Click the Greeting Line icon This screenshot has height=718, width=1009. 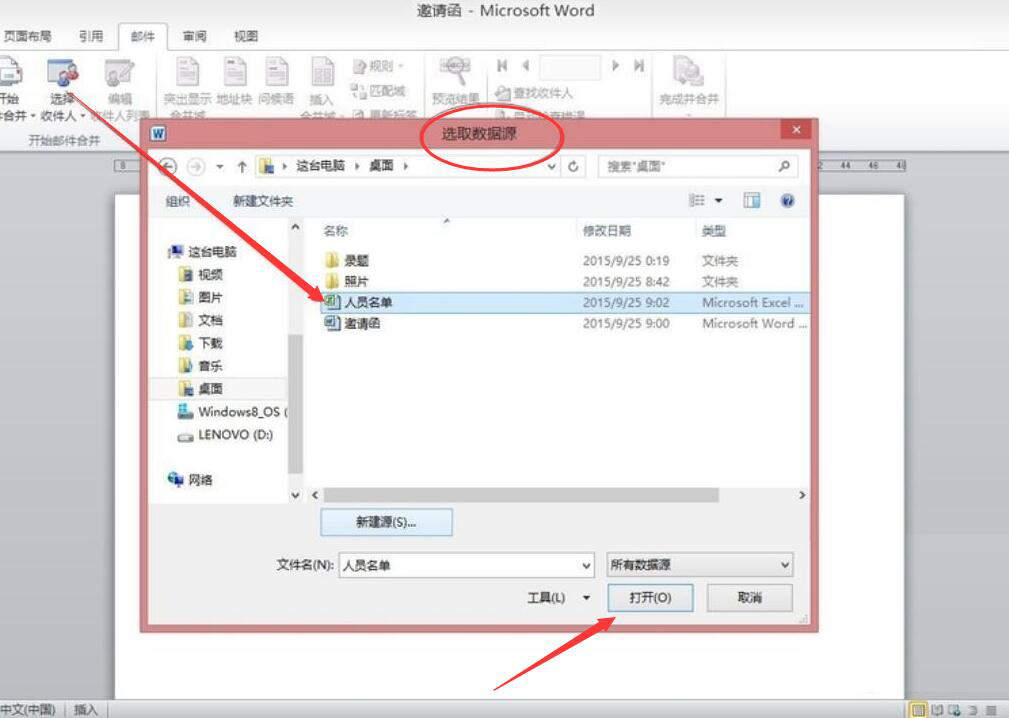click(277, 72)
